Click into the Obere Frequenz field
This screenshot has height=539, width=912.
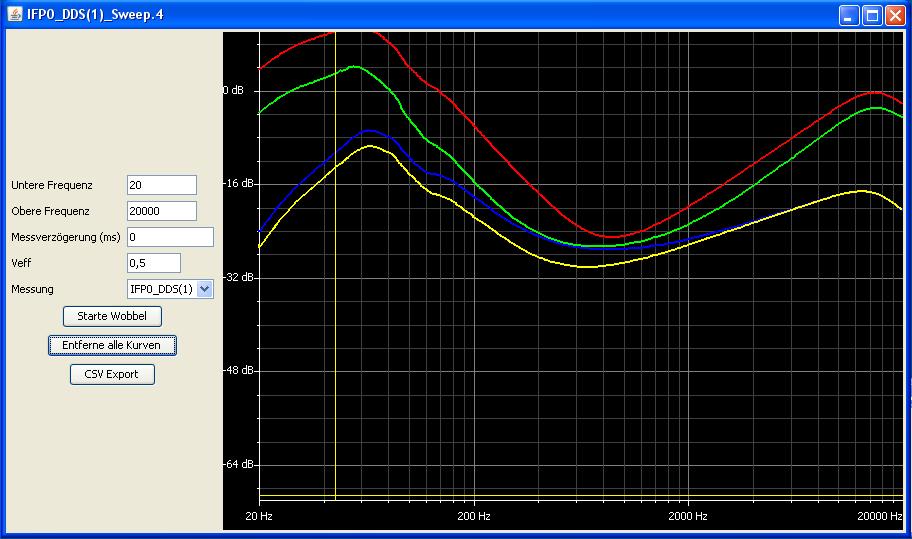(x=162, y=211)
